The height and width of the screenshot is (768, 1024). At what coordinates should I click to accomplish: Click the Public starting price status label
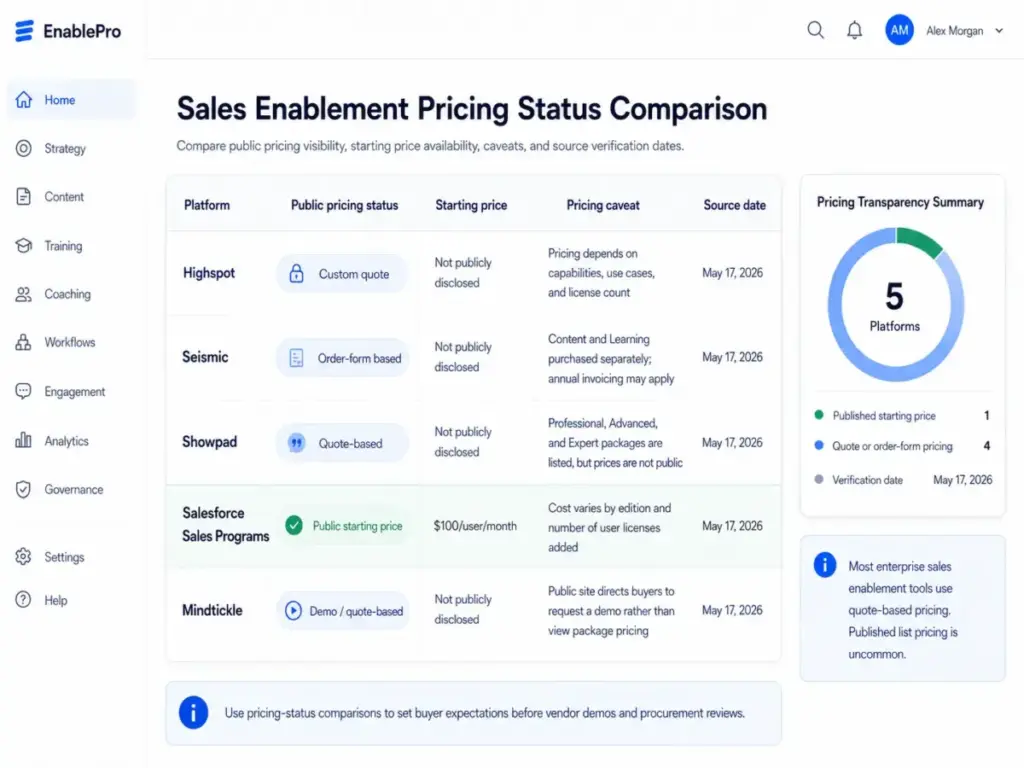pos(357,526)
